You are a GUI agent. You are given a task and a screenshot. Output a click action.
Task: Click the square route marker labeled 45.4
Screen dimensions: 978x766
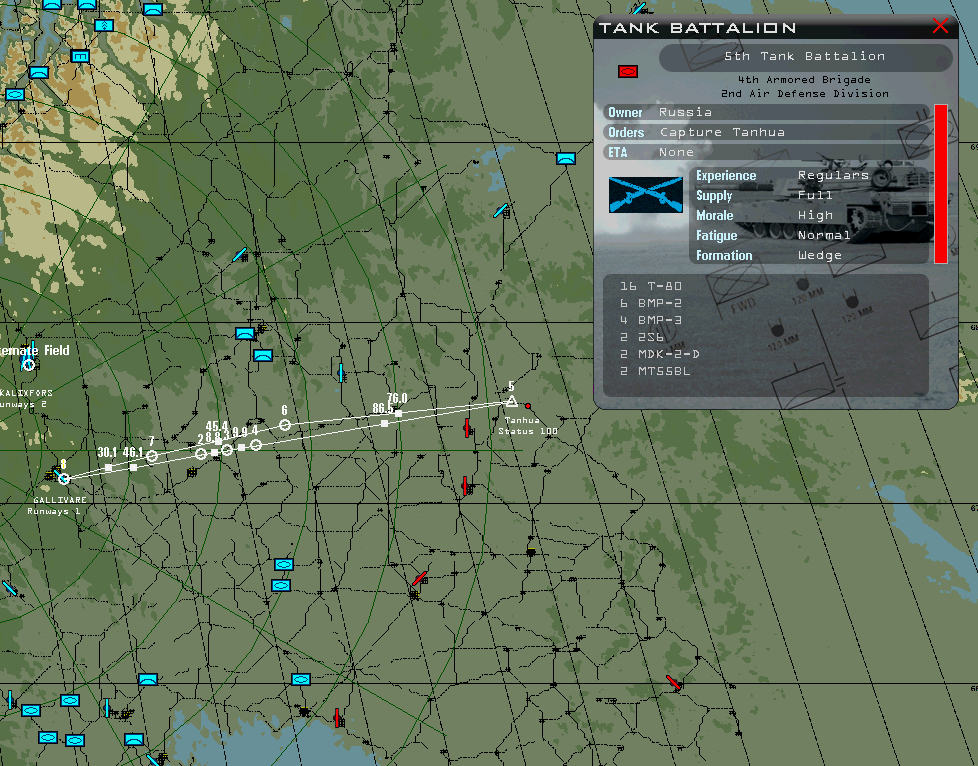tap(218, 442)
